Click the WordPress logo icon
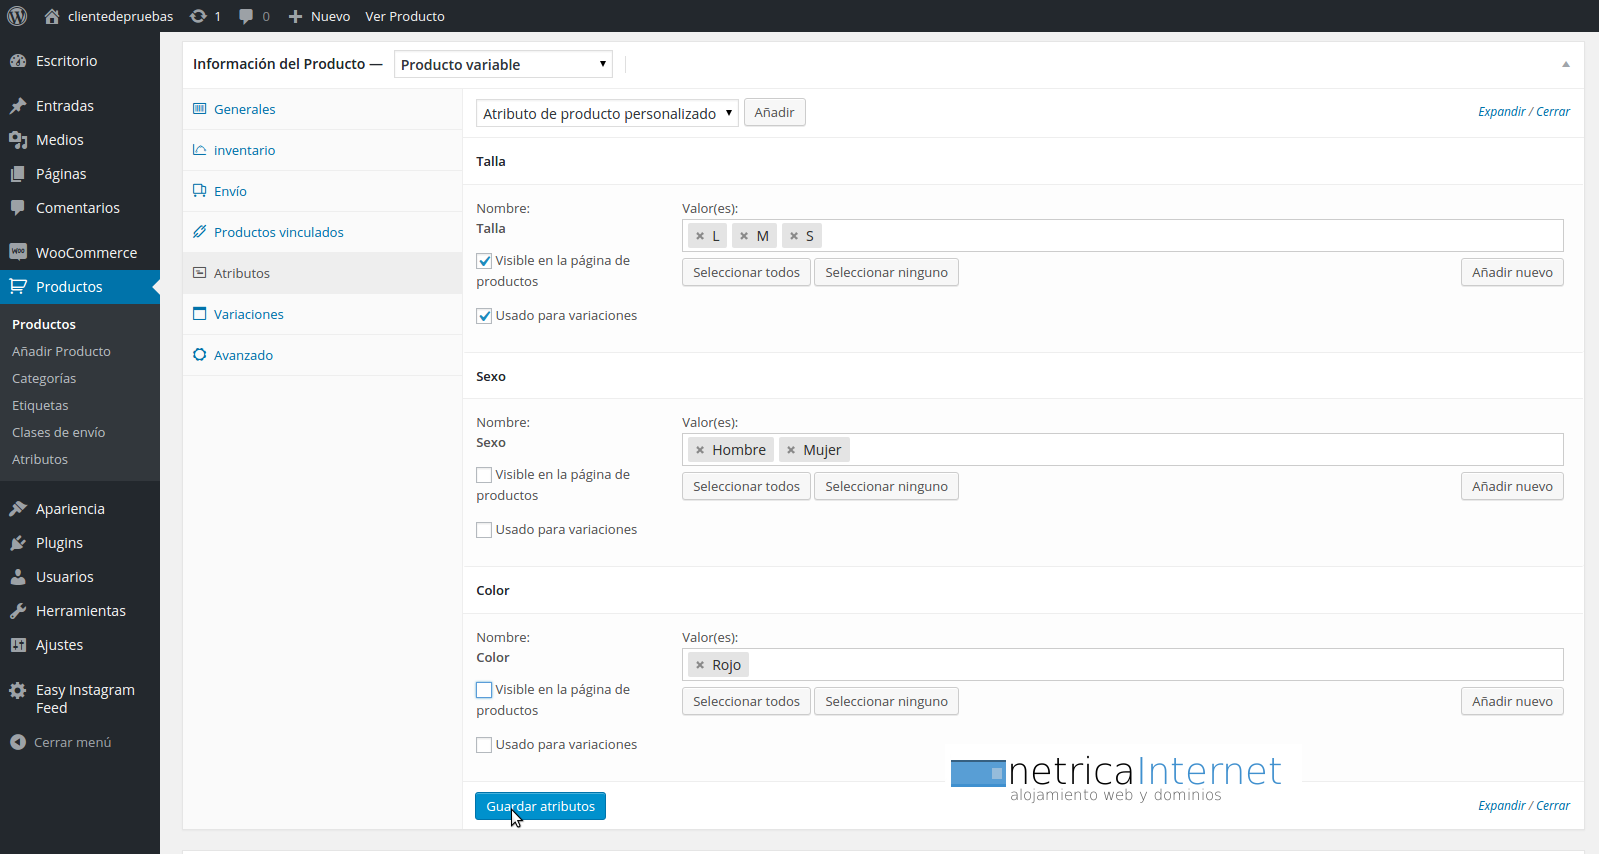Screen dimensions: 1599x854 [x=17, y=16]
